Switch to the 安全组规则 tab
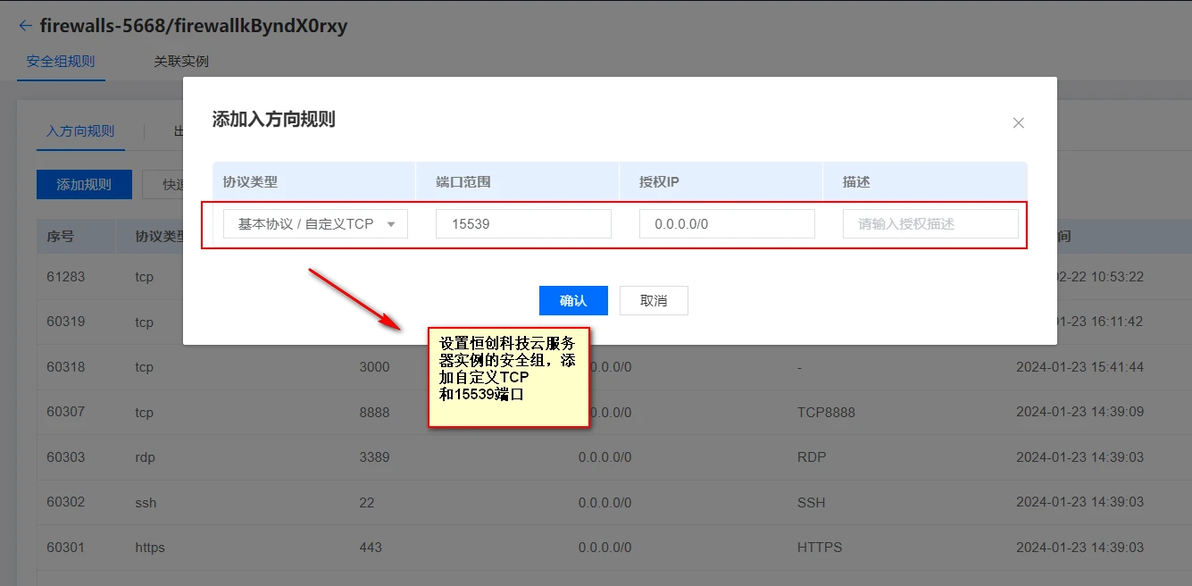Viewport: 1192px width, 586px height. click(61, 62)
